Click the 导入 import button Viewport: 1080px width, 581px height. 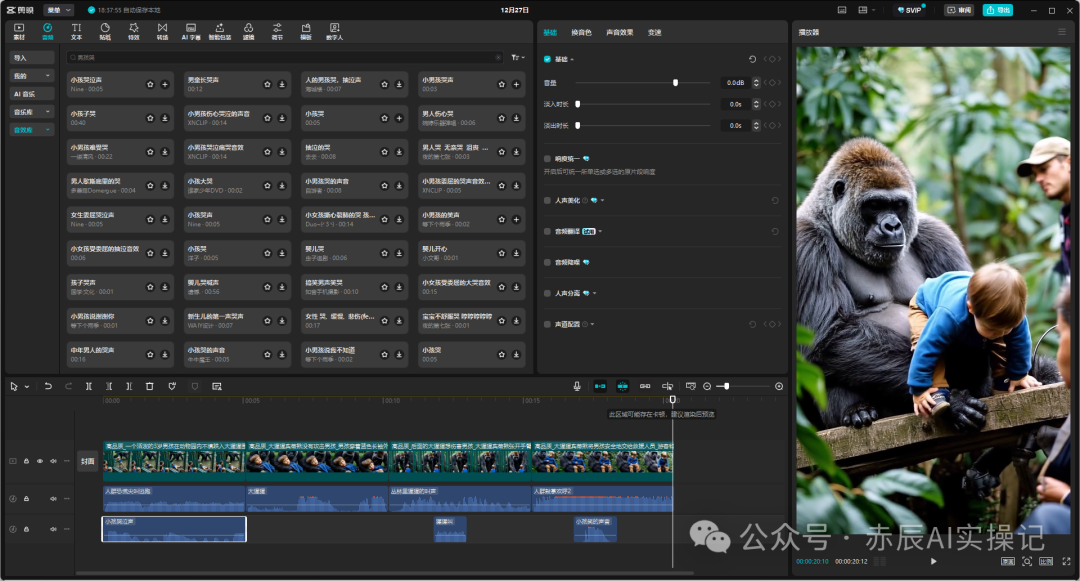pyautogui.click(x=32, y=58)
